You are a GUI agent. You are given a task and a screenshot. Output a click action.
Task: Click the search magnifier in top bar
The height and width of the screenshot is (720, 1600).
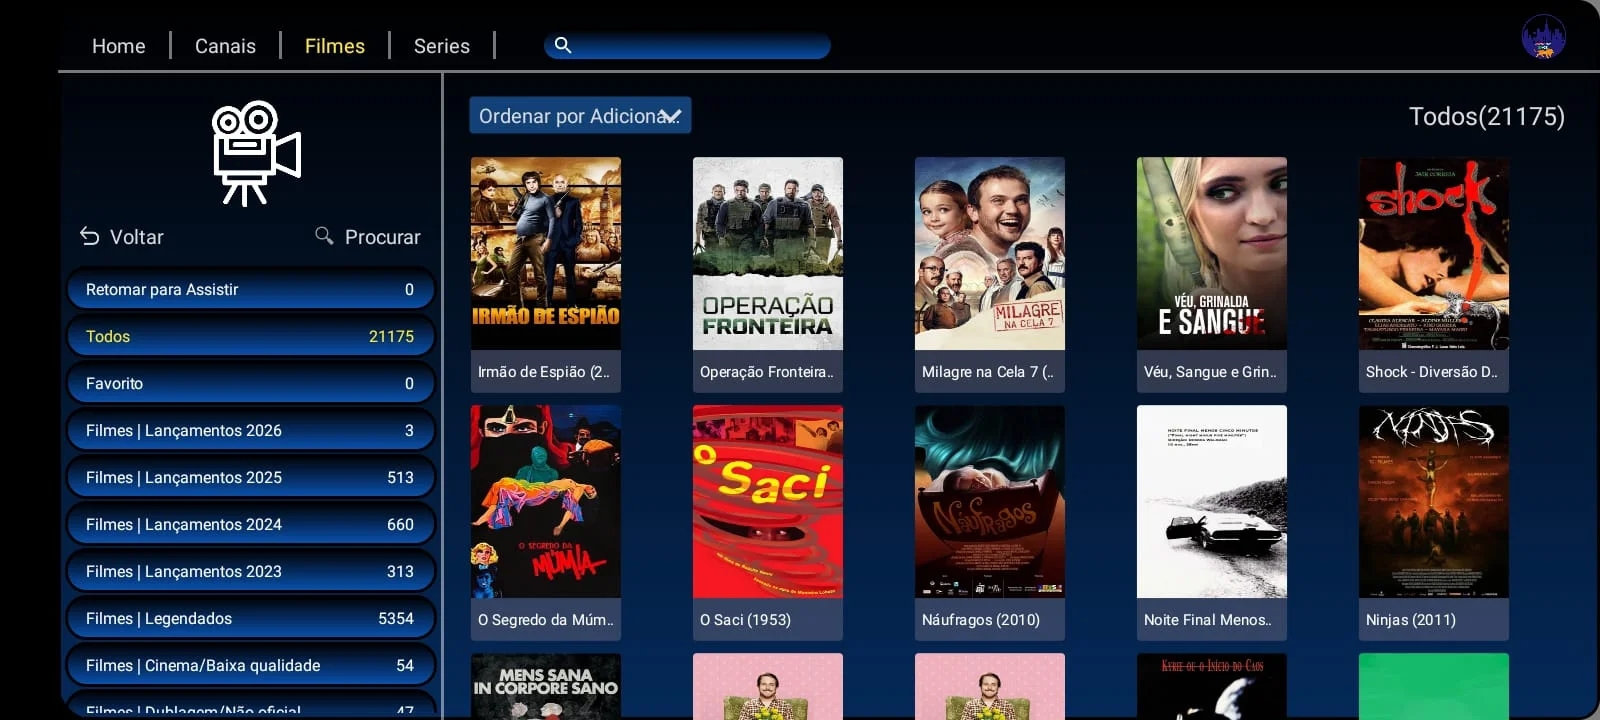[563, 45]
